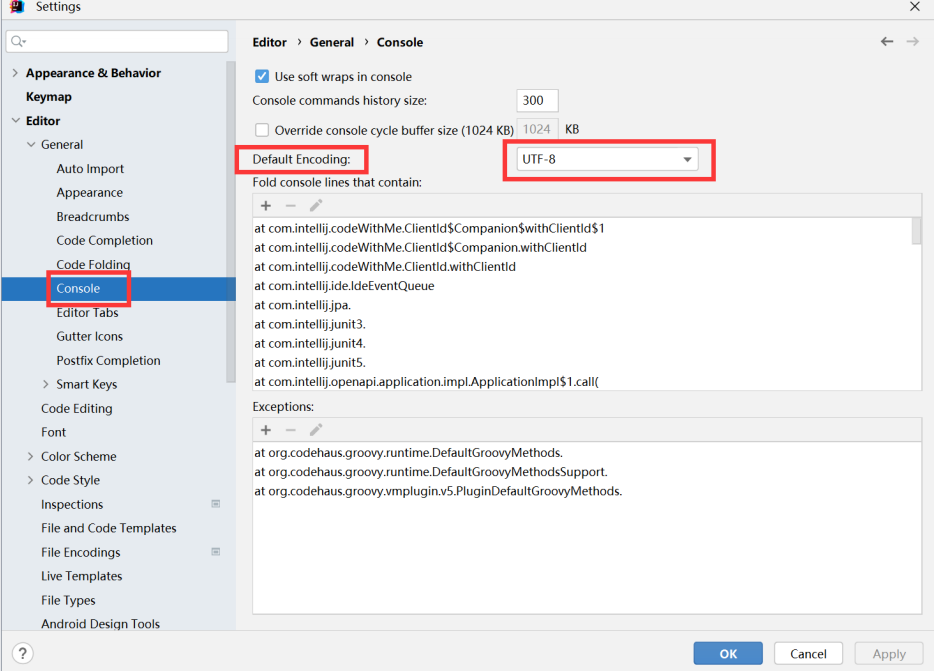934x671 pixels.
Task: Open the Default Encoding UTF-8 dropdown
Action: pos(607,159)
